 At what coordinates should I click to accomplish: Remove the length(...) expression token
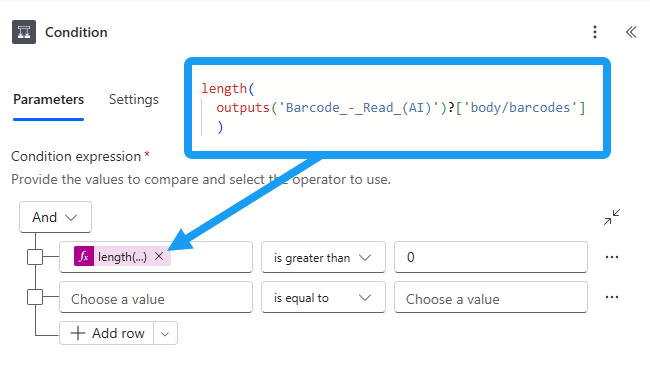tap(159, 256)
